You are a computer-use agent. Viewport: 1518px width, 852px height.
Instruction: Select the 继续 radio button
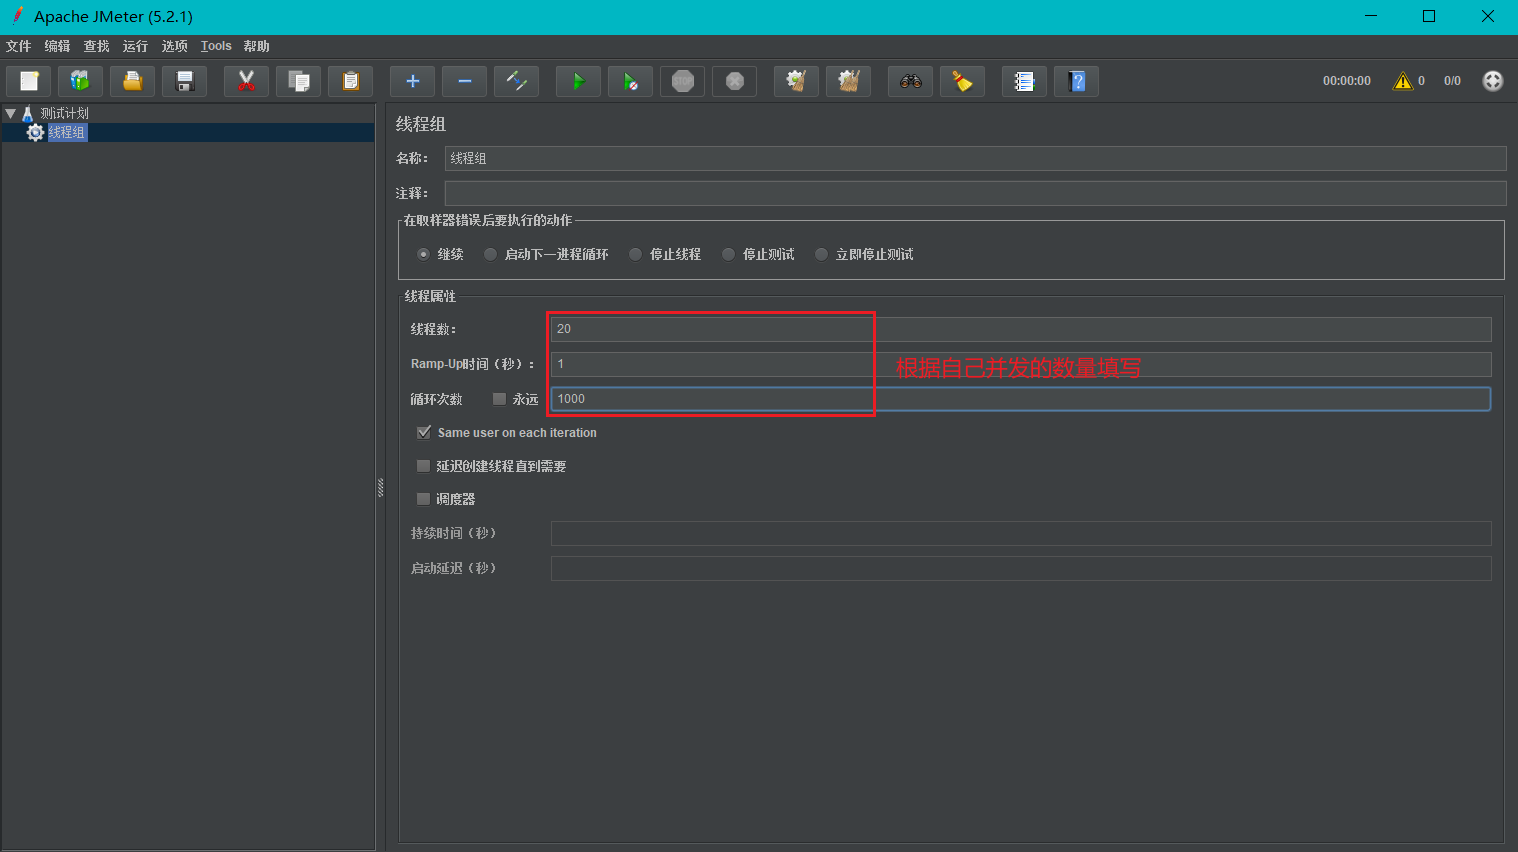(x=423, y=254)
